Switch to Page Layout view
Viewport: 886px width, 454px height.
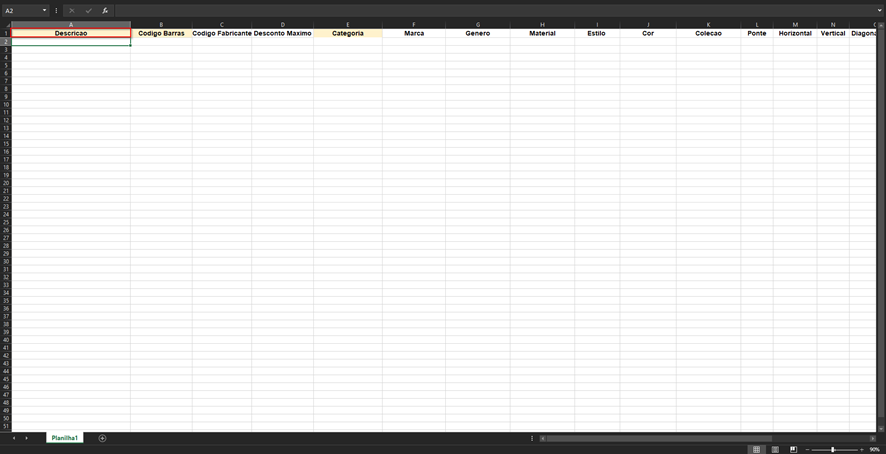pos(775,449)
